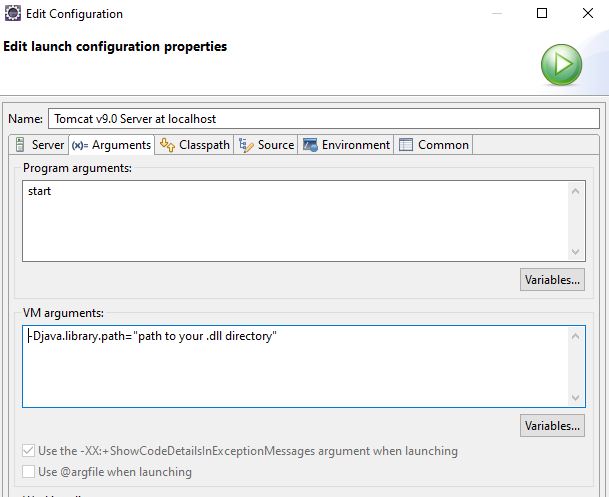Click inside the Program arguments text area
609x497 pixels.
point(296,221)
